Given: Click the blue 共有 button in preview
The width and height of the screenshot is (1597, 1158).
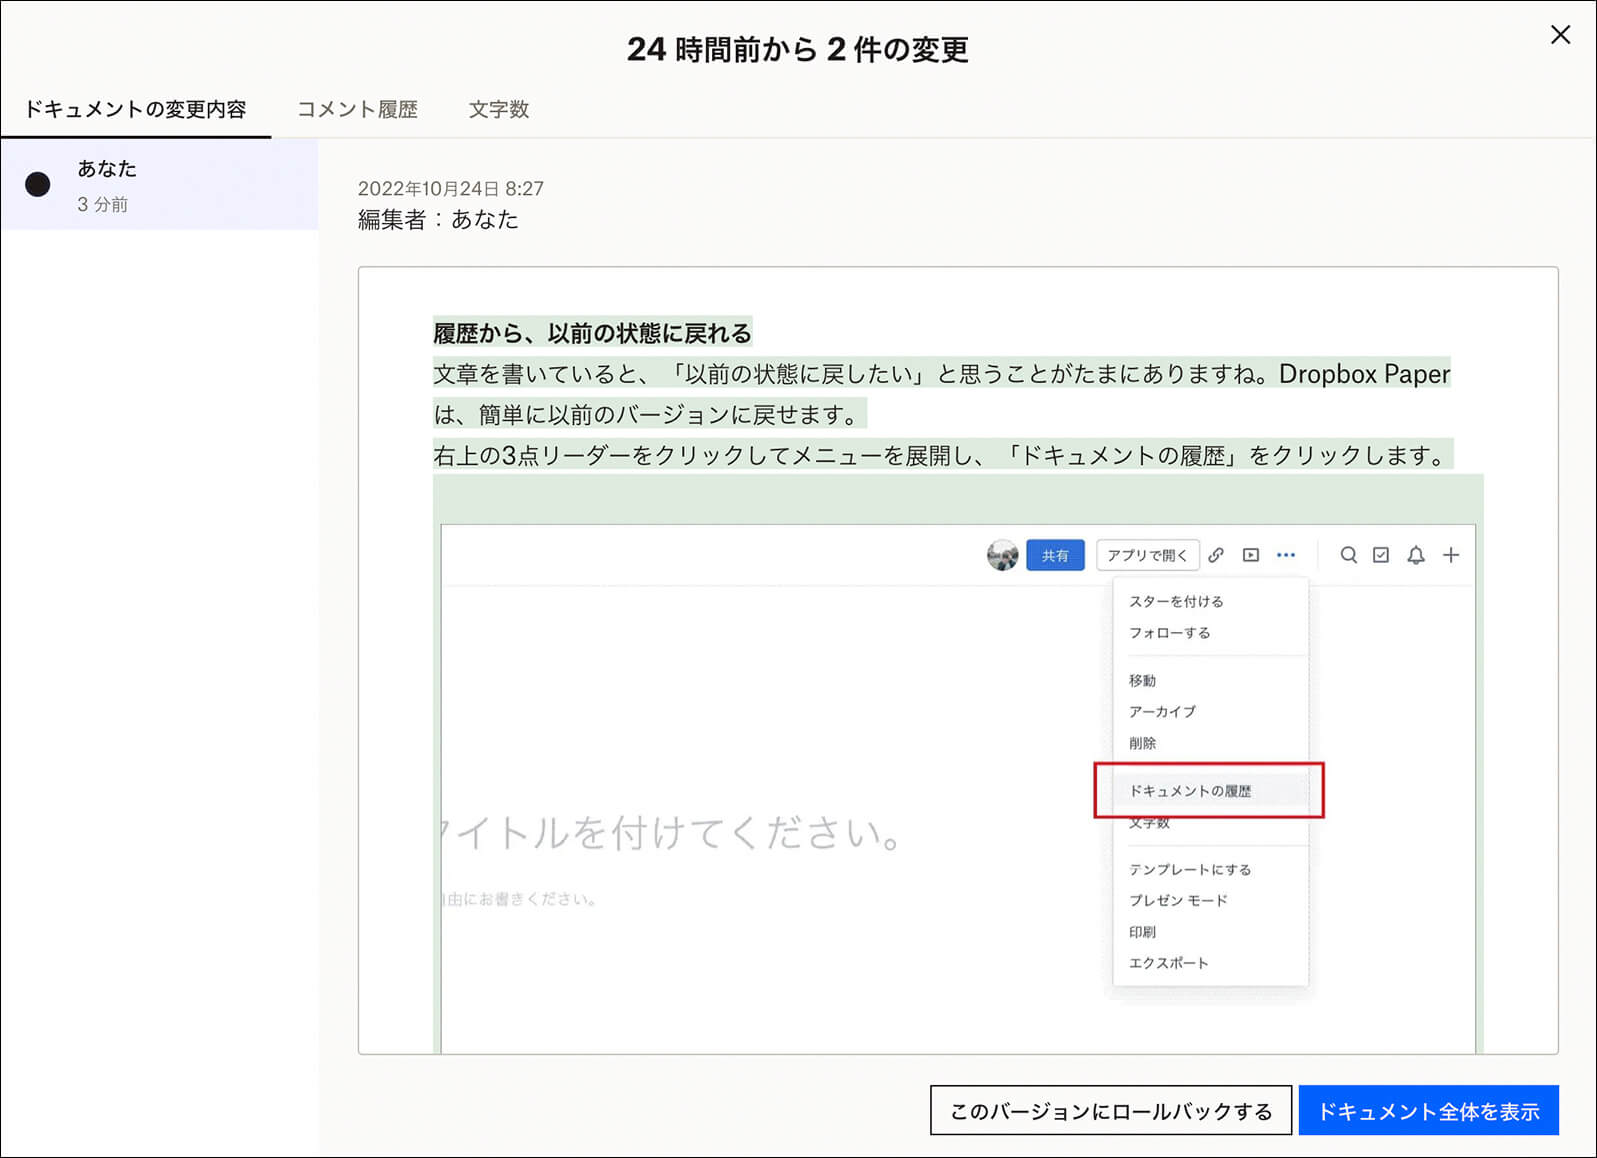Looking at the screenshot, I should click(1055, 555).
